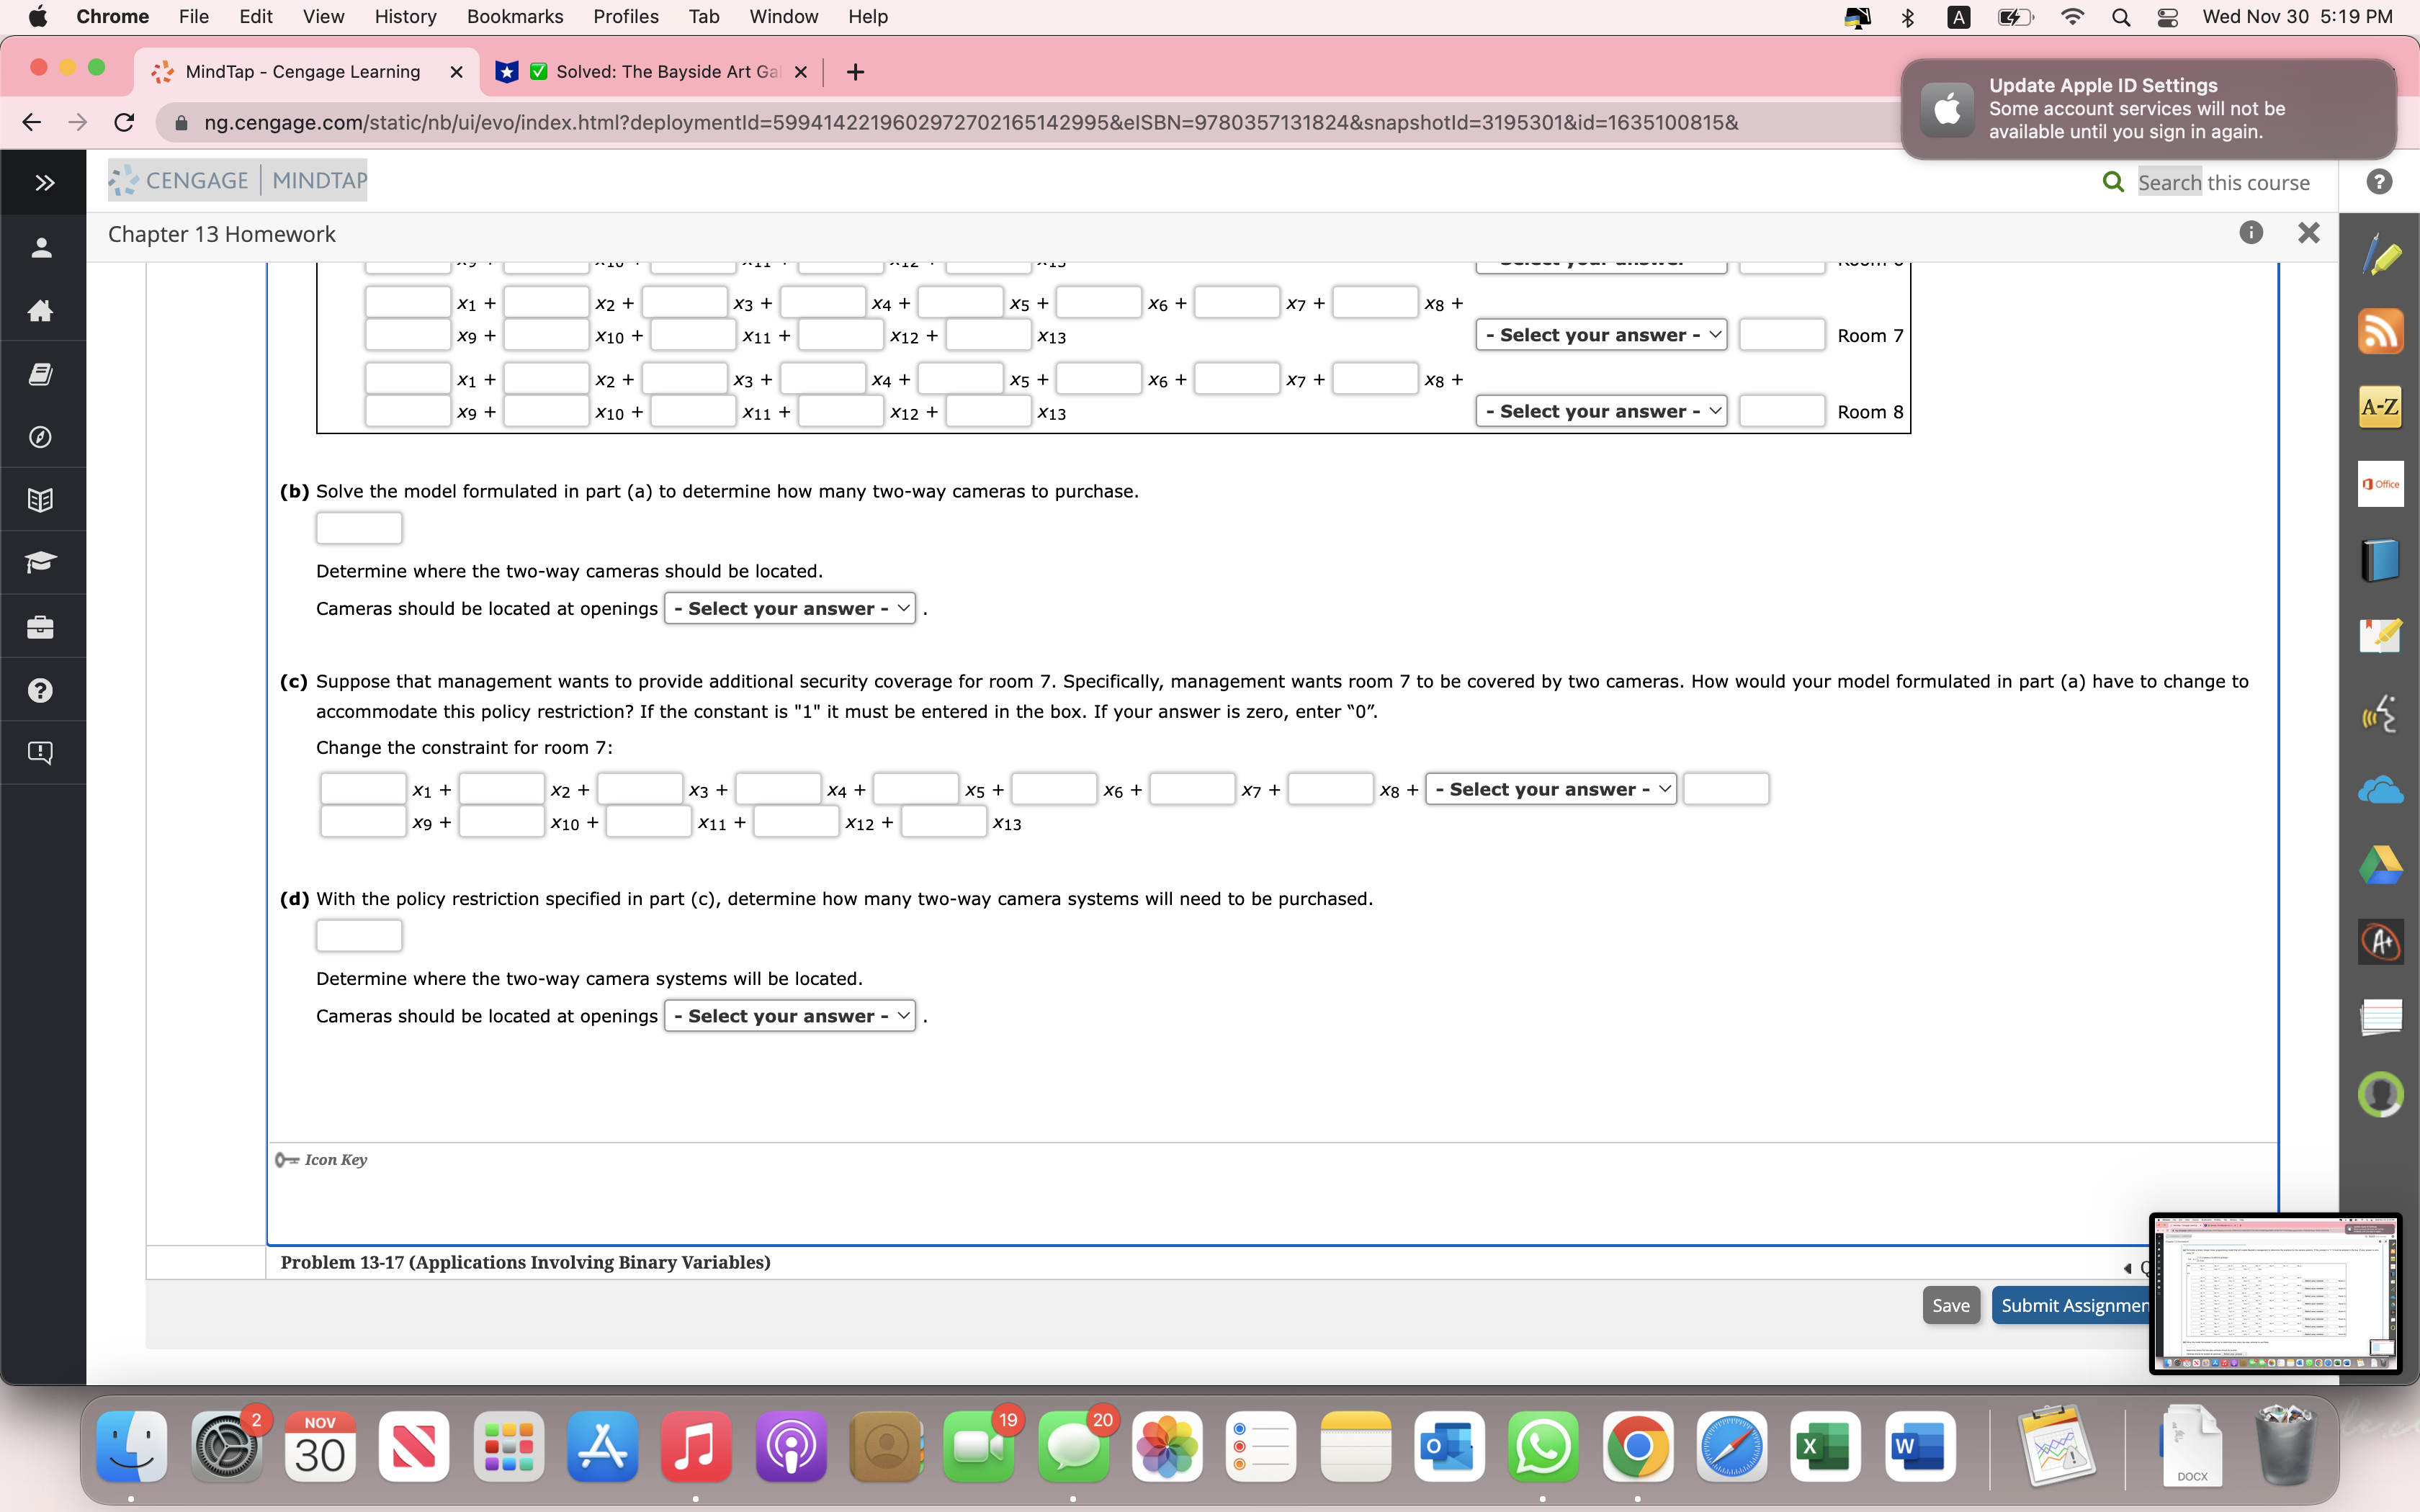Open the OneDrive cloud icon

pyautogui.click(x=2381, y=790)
